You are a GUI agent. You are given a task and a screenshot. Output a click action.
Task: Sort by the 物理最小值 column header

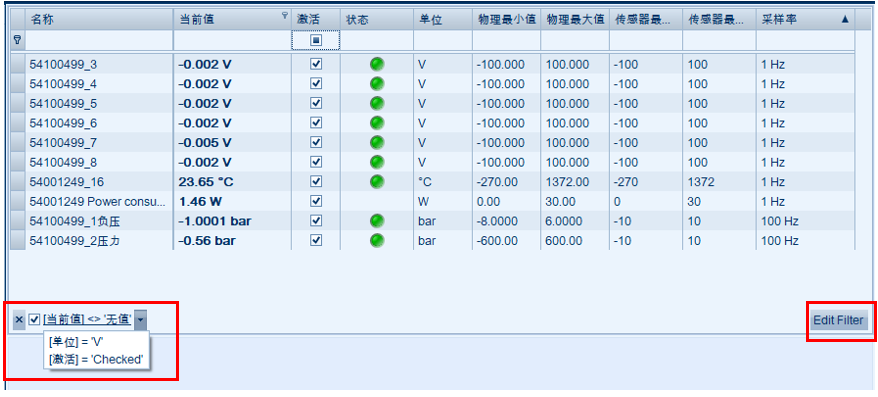tap(506, 20)
